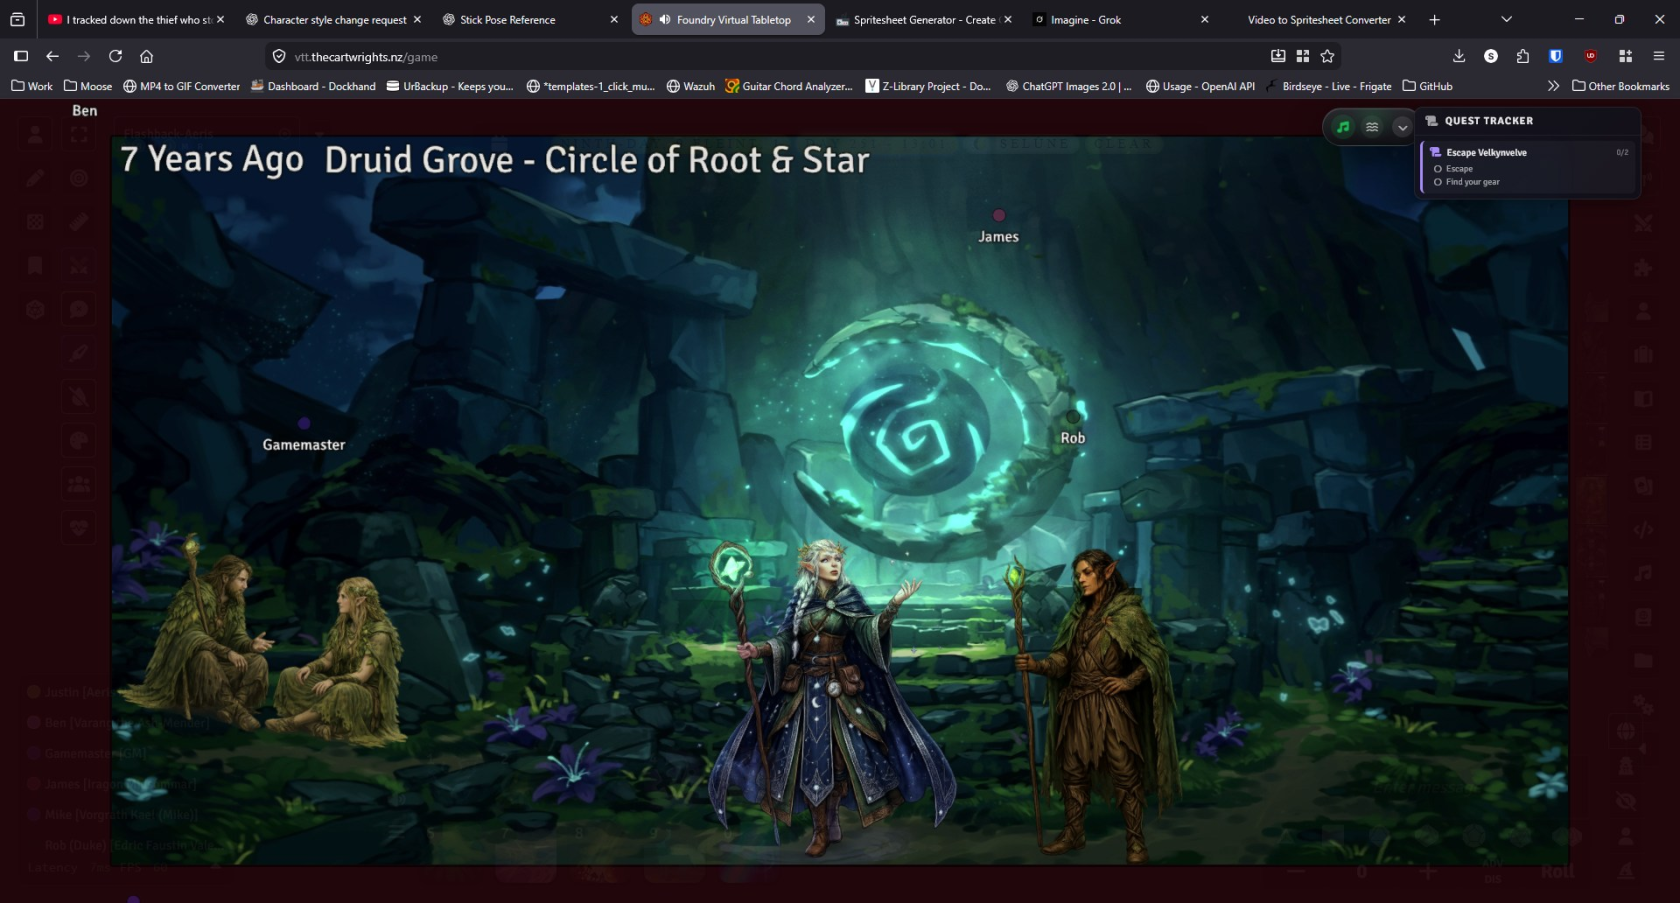Click the grid-plus toolbar icon beside the menu

click(1626, 56)
